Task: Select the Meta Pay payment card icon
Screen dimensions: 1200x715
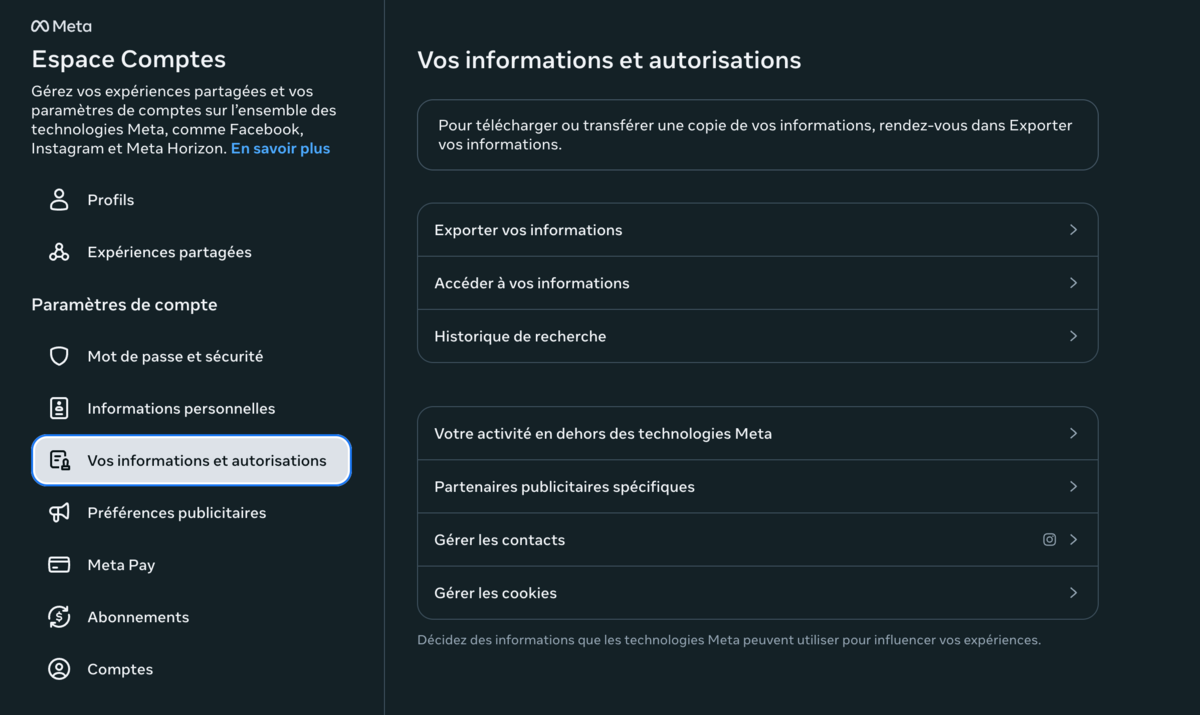Action: [x=58, y=564]
